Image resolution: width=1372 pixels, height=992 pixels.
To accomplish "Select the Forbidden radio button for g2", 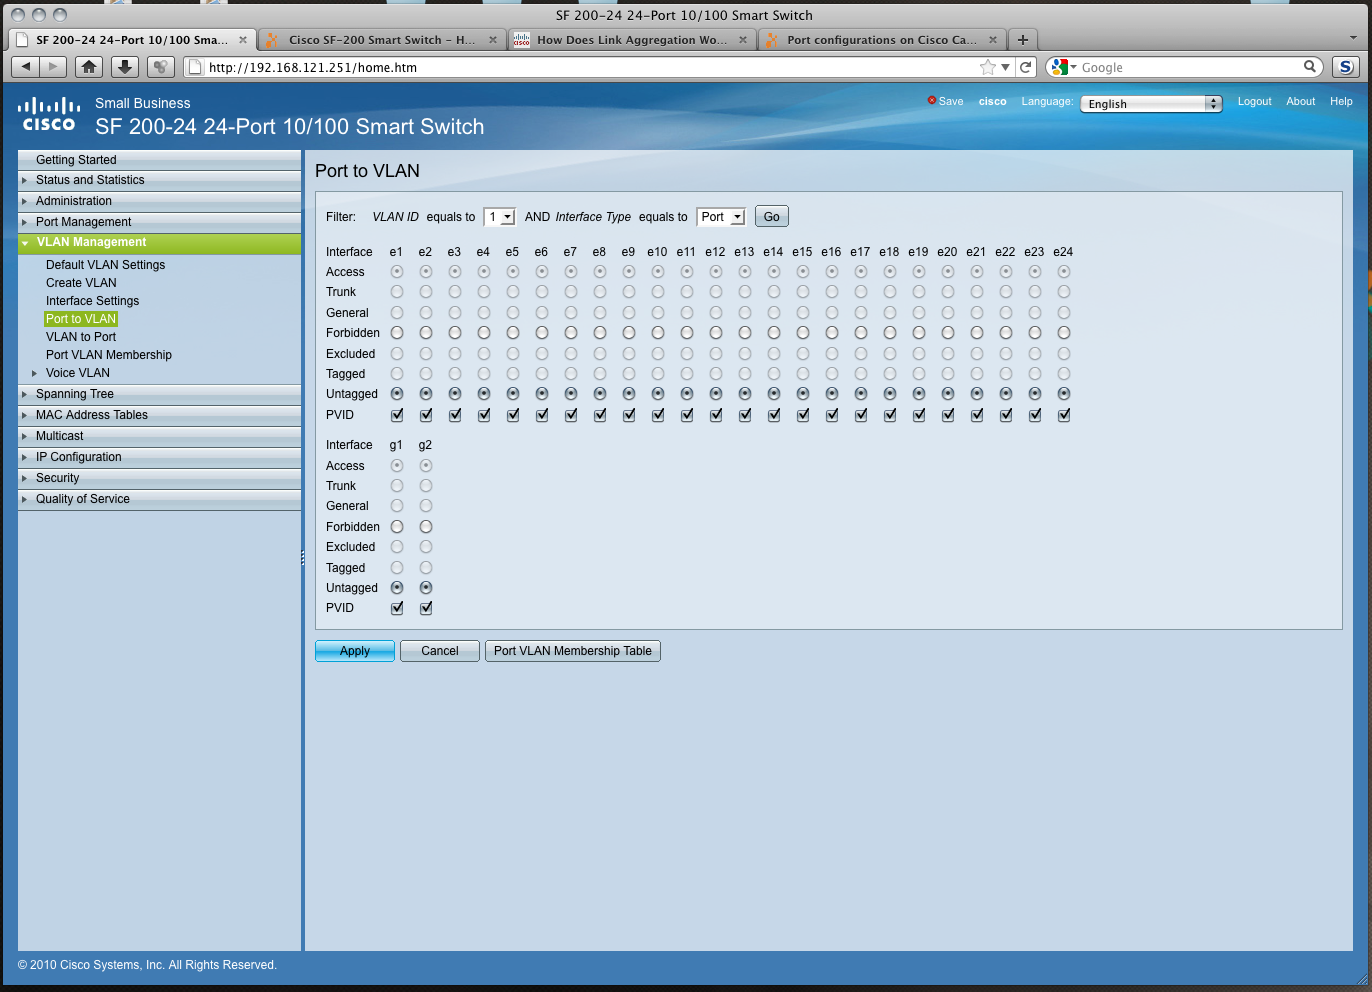I will tap(426, 527).
